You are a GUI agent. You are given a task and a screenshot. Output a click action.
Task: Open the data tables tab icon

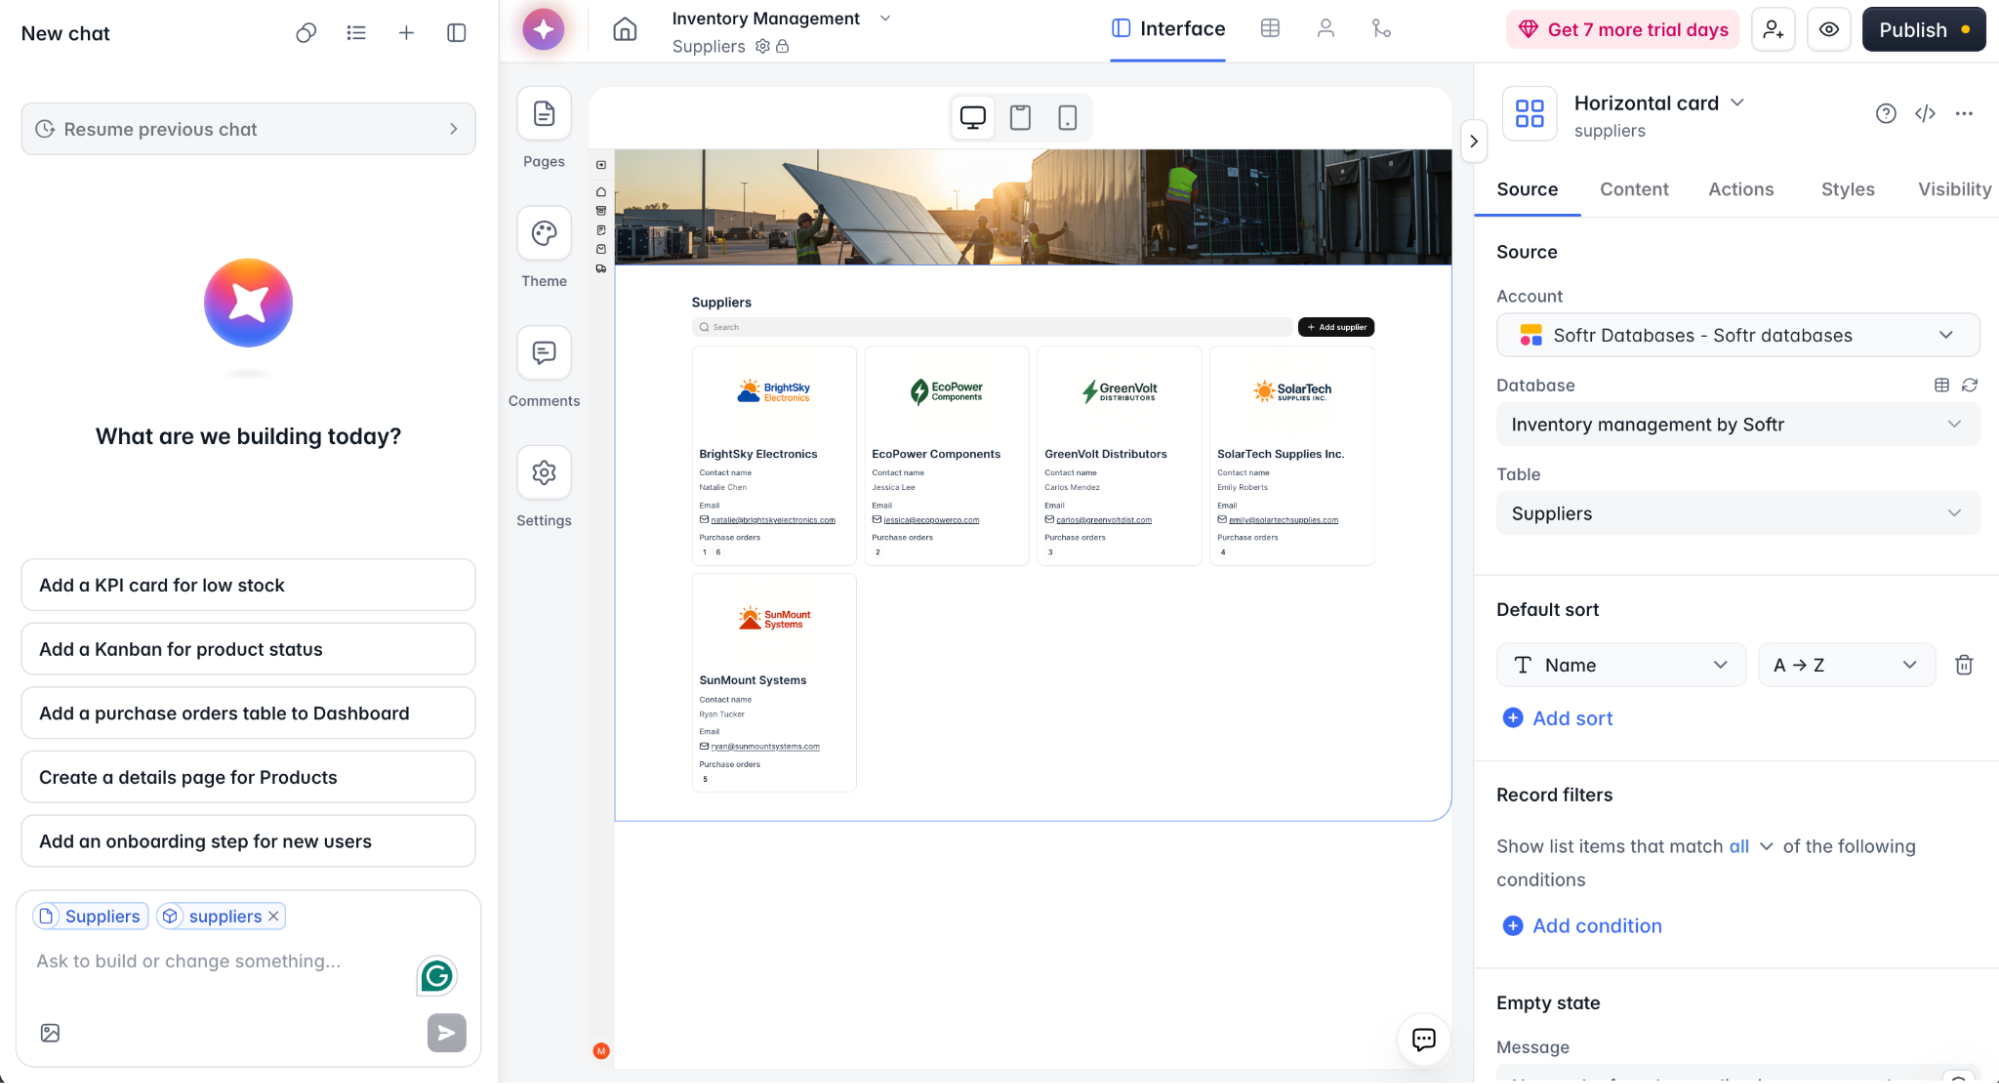click(x=1270, y=29)
